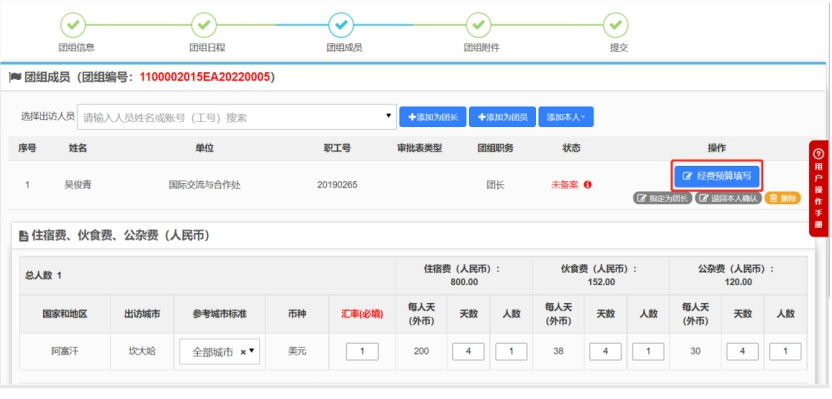Expand the 添加本人 dropdown button
The width and height of the screenshot is (832, 399).
click(x=566, y=117)
